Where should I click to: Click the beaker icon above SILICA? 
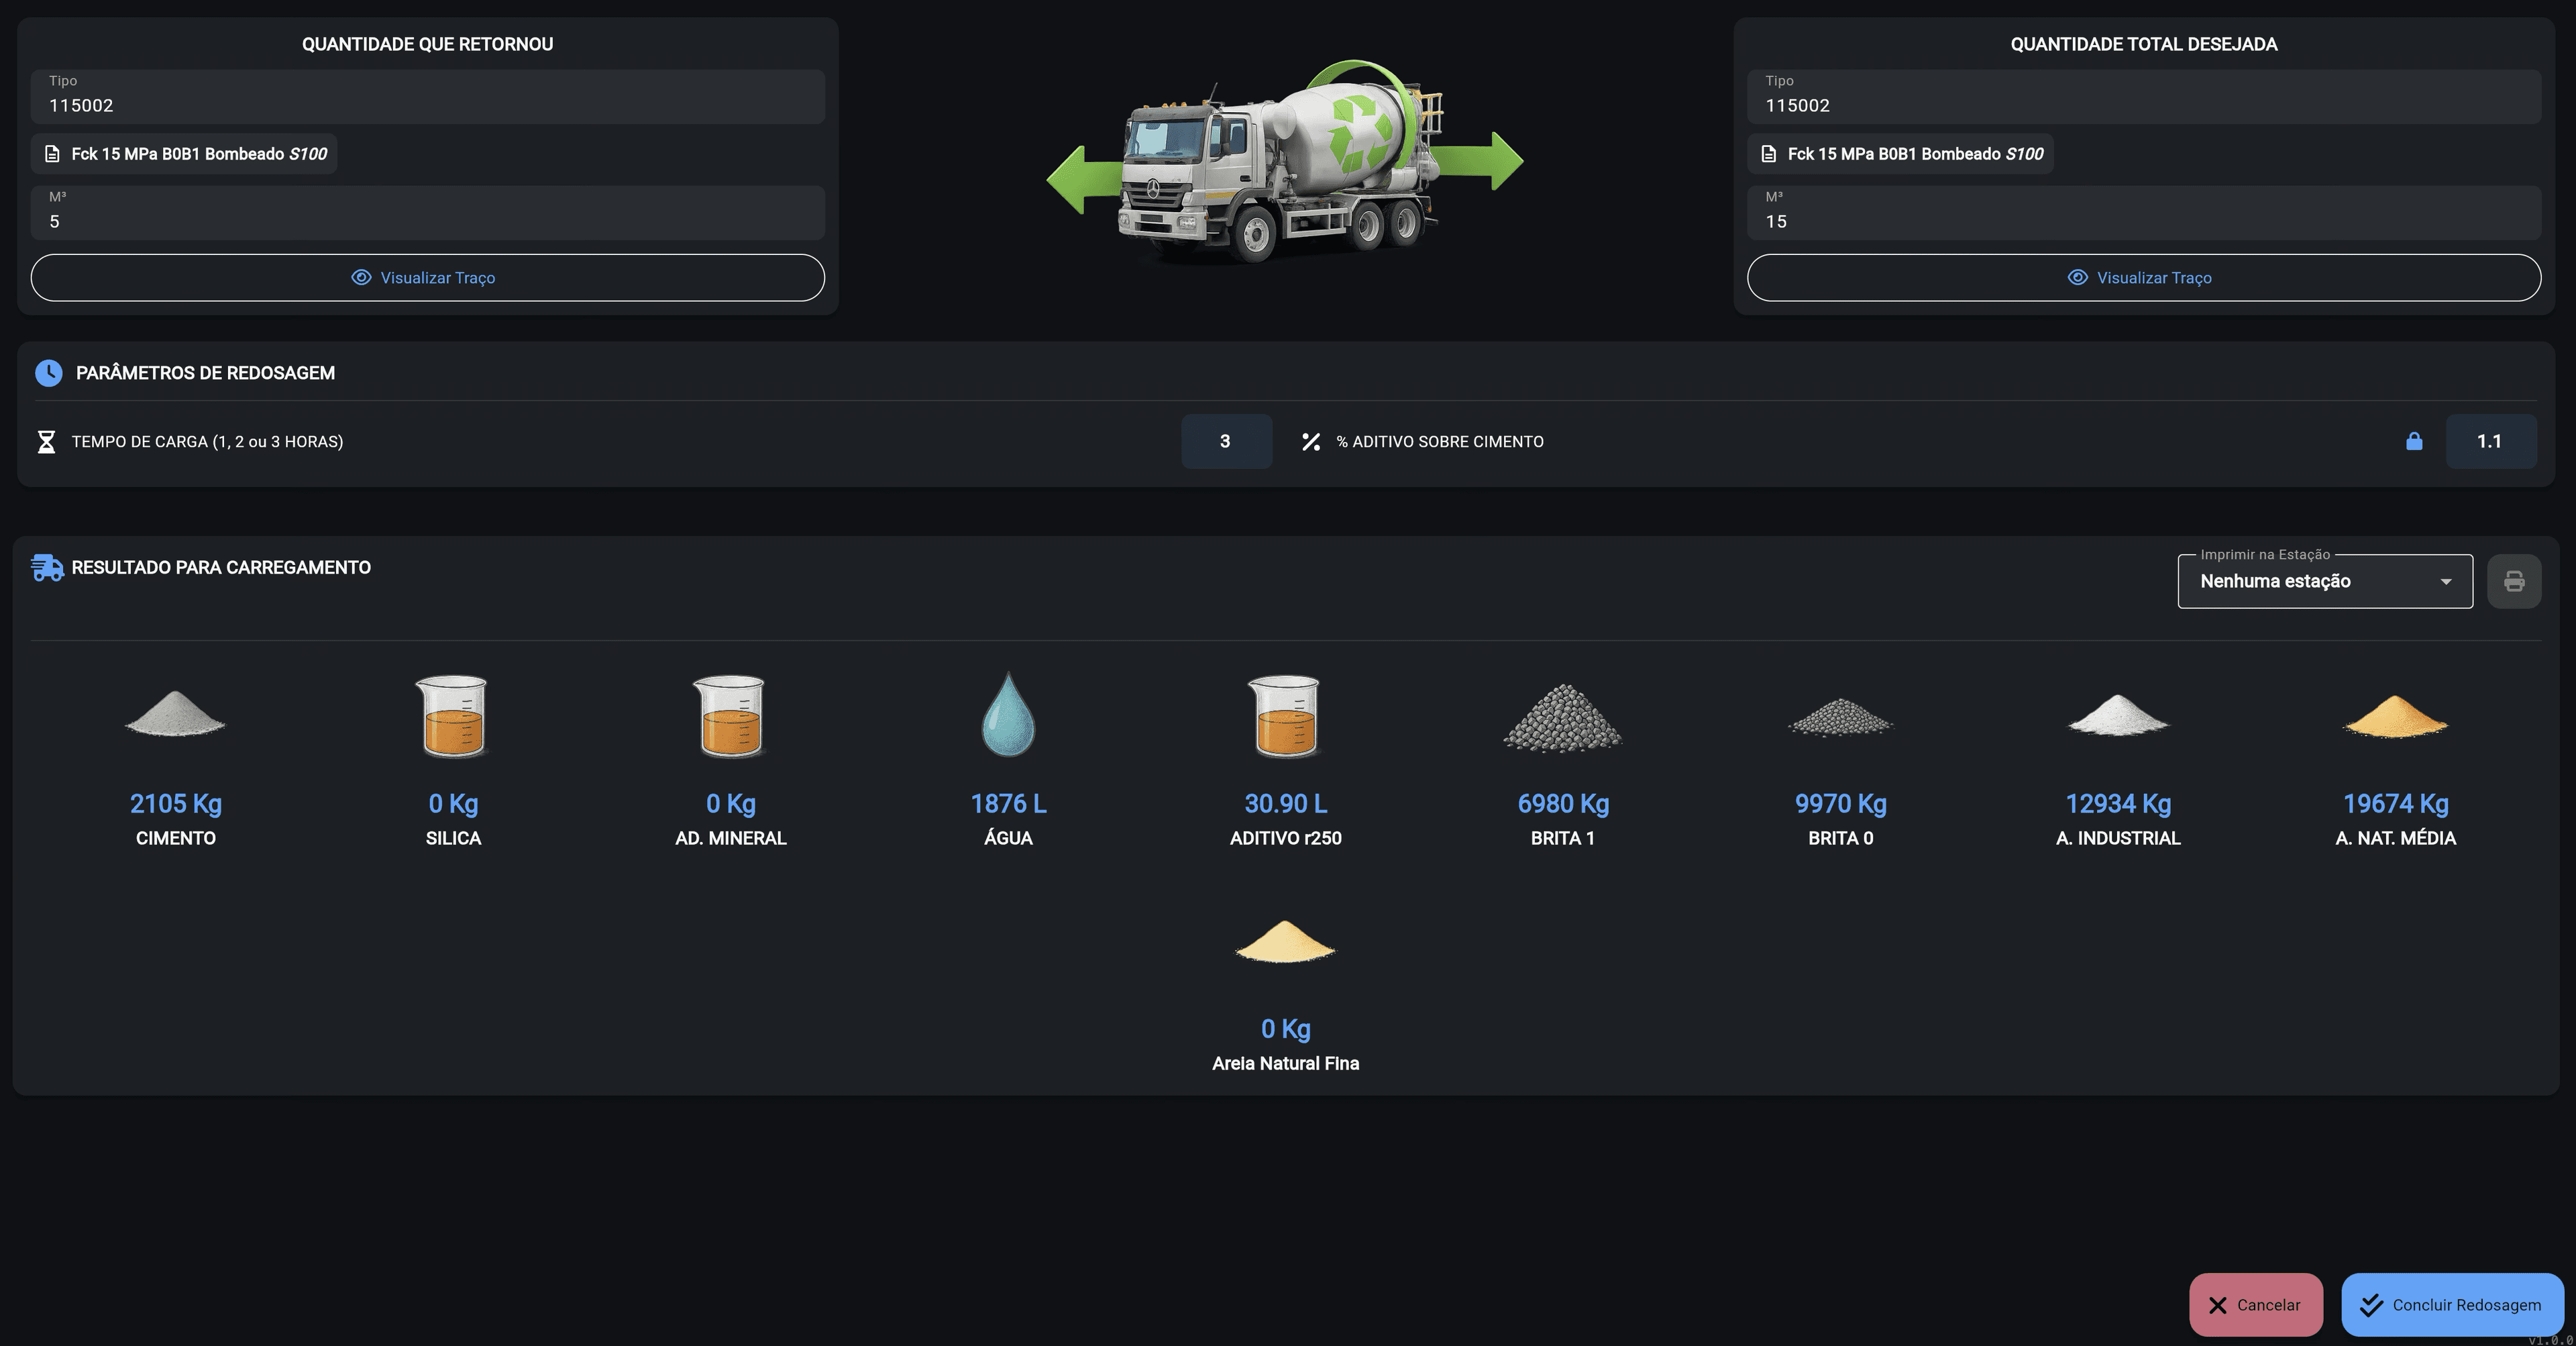pyautogui.click(x=452, y=716)
